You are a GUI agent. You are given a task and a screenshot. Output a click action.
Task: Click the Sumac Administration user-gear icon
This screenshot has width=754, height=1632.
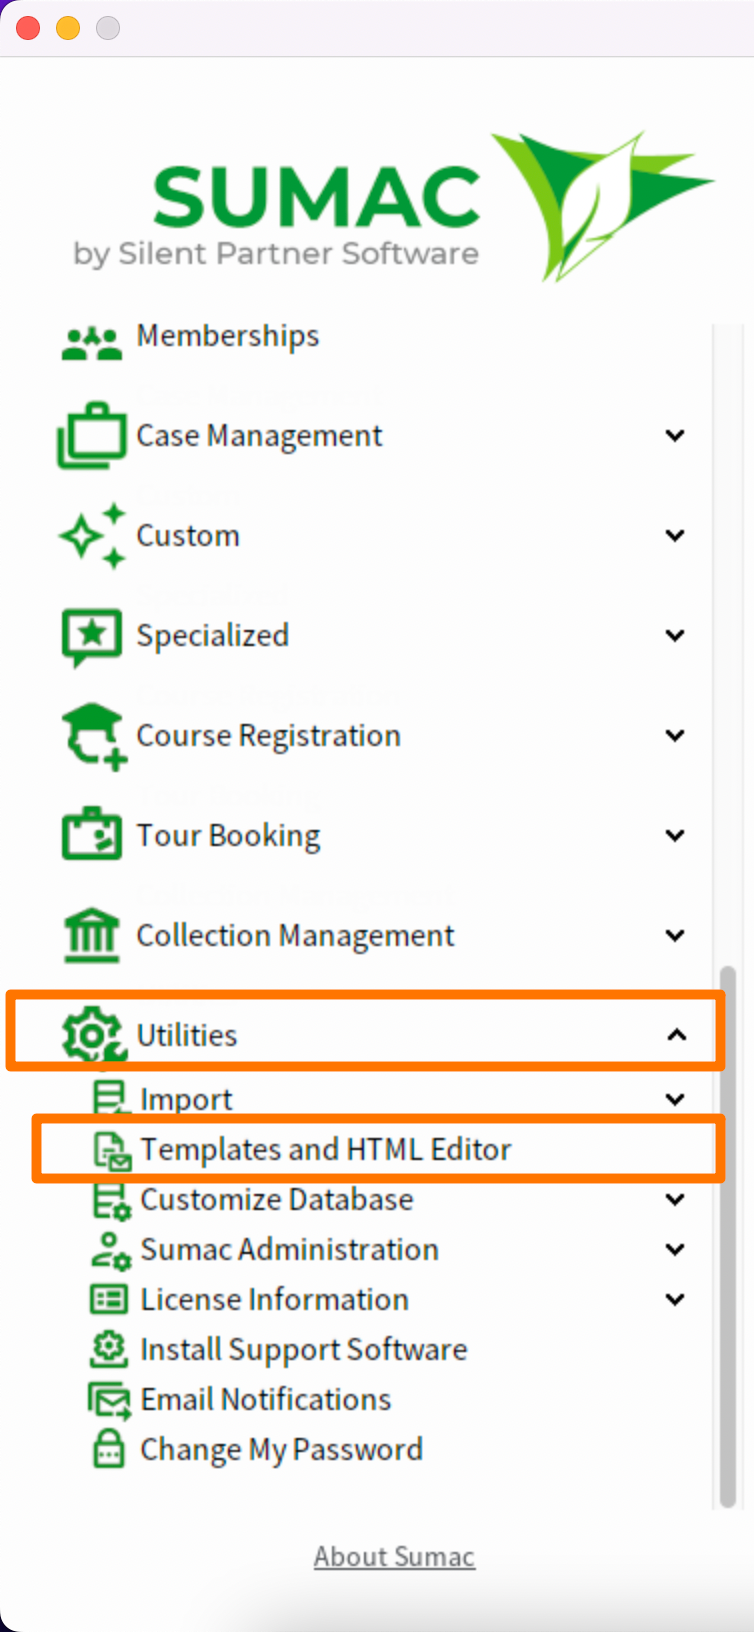[x=111, y=1250]
